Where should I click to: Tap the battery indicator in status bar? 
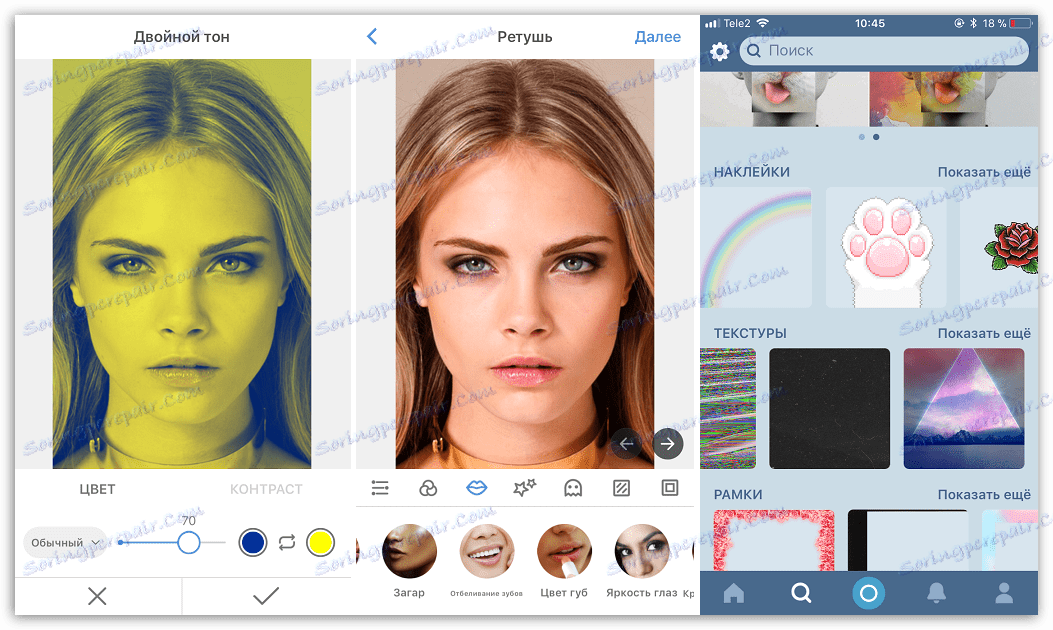[1021, 24]
